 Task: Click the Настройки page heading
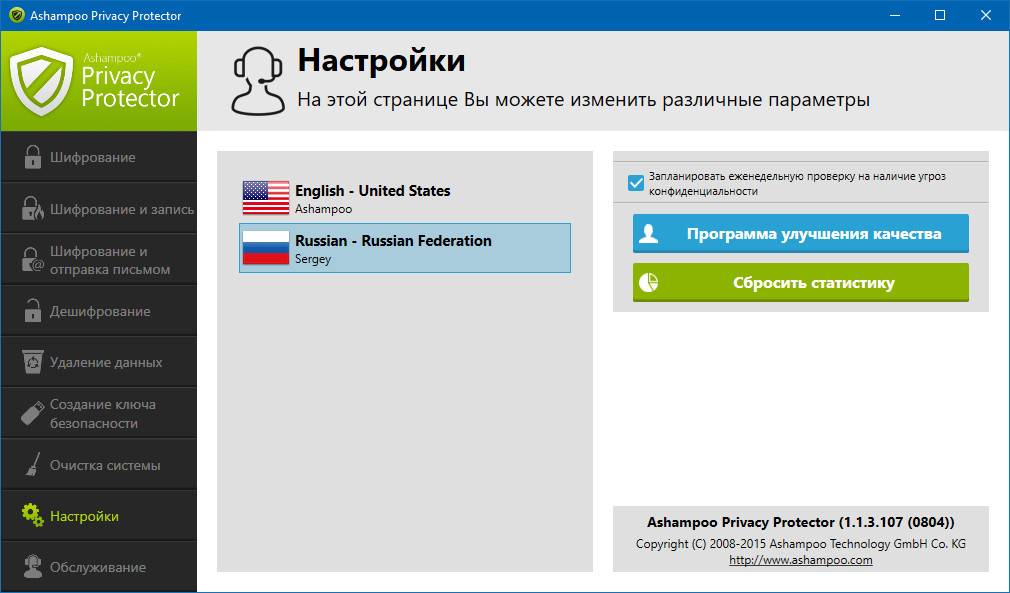[x=381, y=61]
